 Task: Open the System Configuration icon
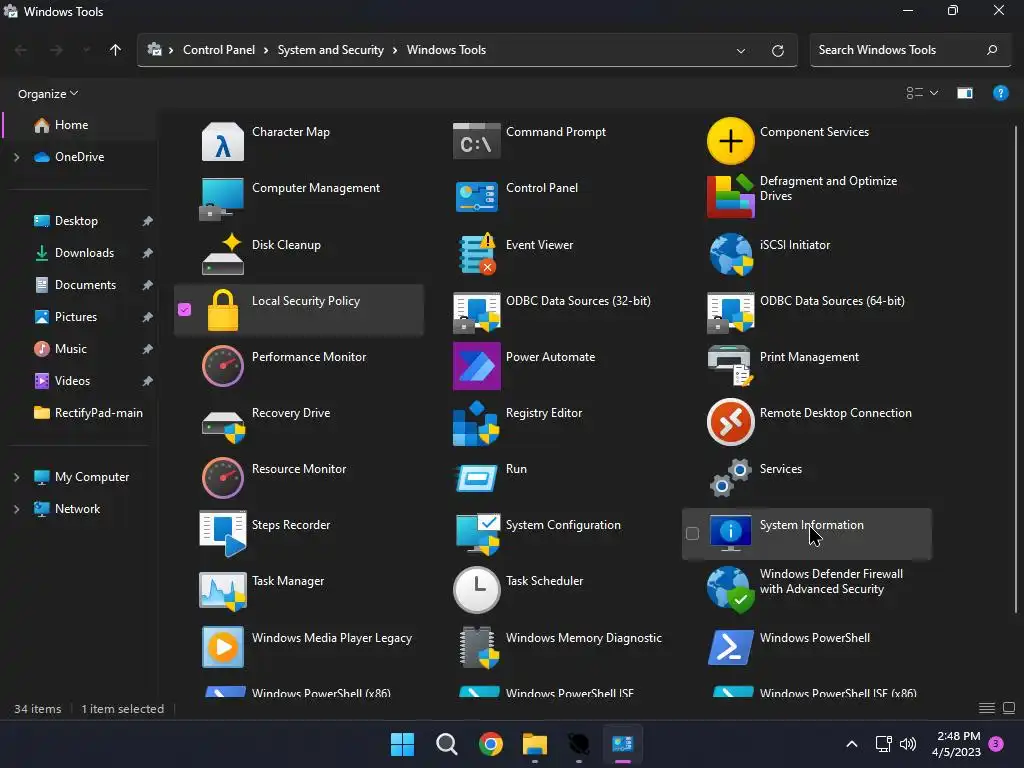pyautogui.click(x=478, y=534)
